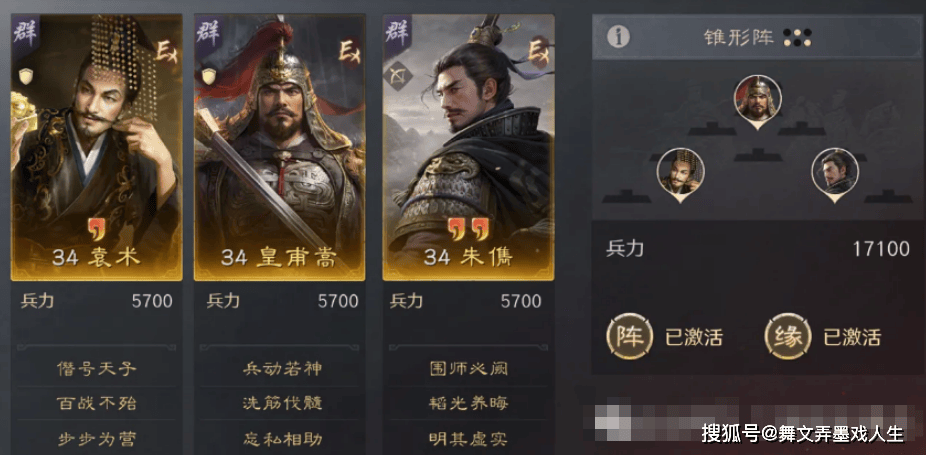Select the 百战不殆 skill slot
The height and width of the screenshot is (455, 926).
[x=96, y=404]
